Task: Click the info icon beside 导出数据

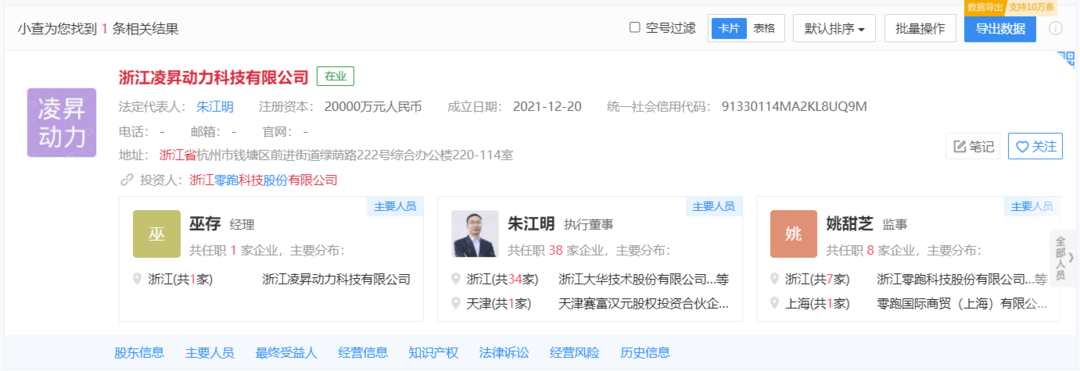Action: [x=1055, y=28]
